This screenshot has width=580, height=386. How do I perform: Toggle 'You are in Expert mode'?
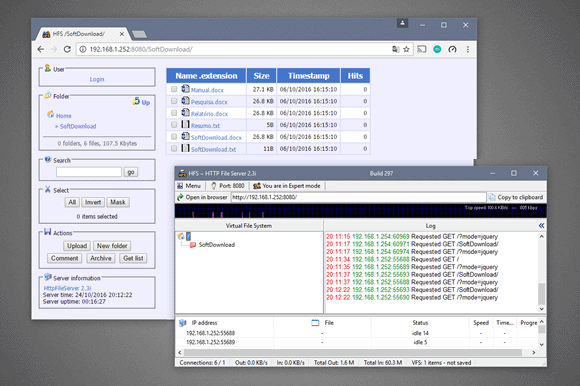pos(287,186)
